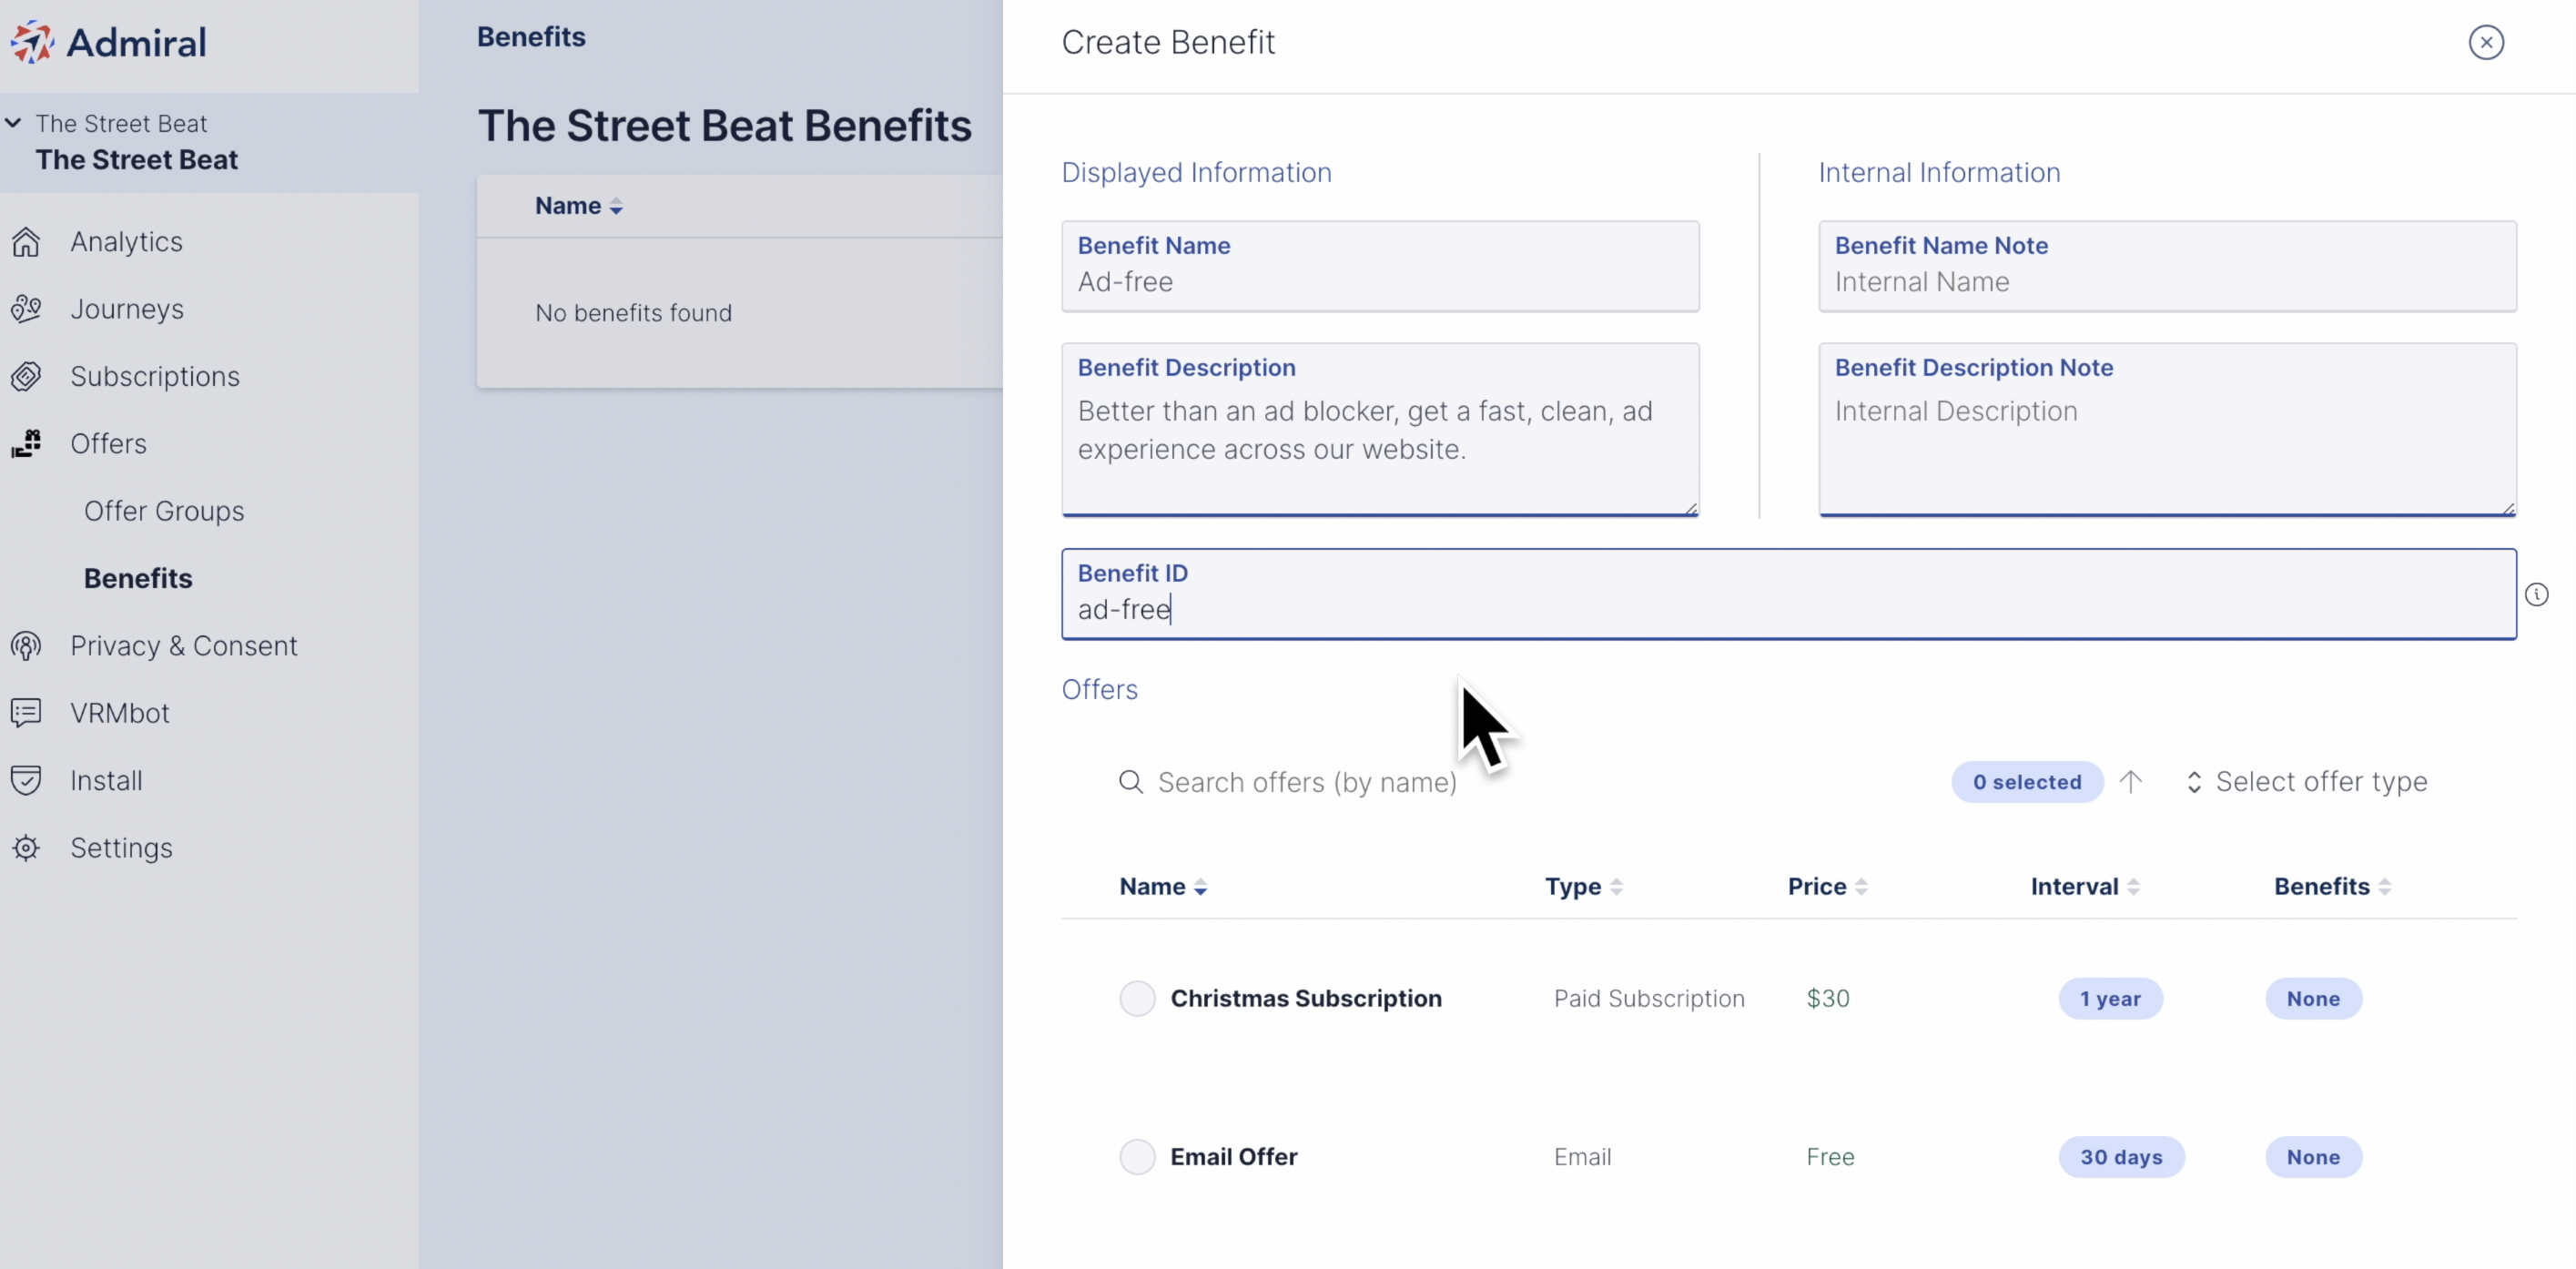The width and height of the screenshot is (2576, 1269).
Task: Open the Select offer type dropdown
Action: click(2307, 782)
